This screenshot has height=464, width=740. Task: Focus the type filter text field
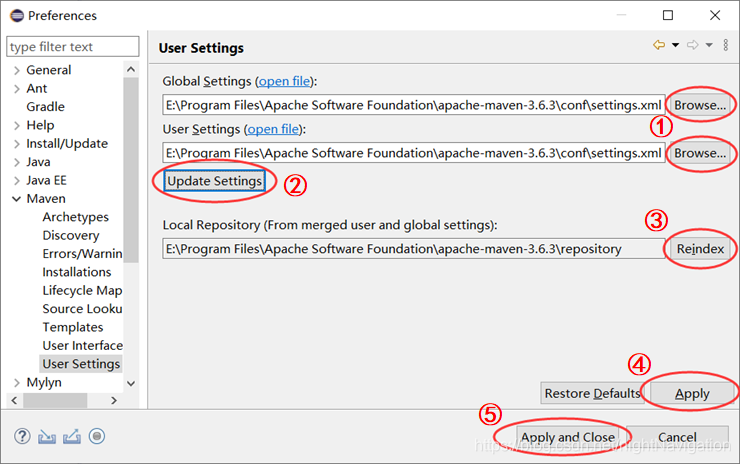click(73, 47)
